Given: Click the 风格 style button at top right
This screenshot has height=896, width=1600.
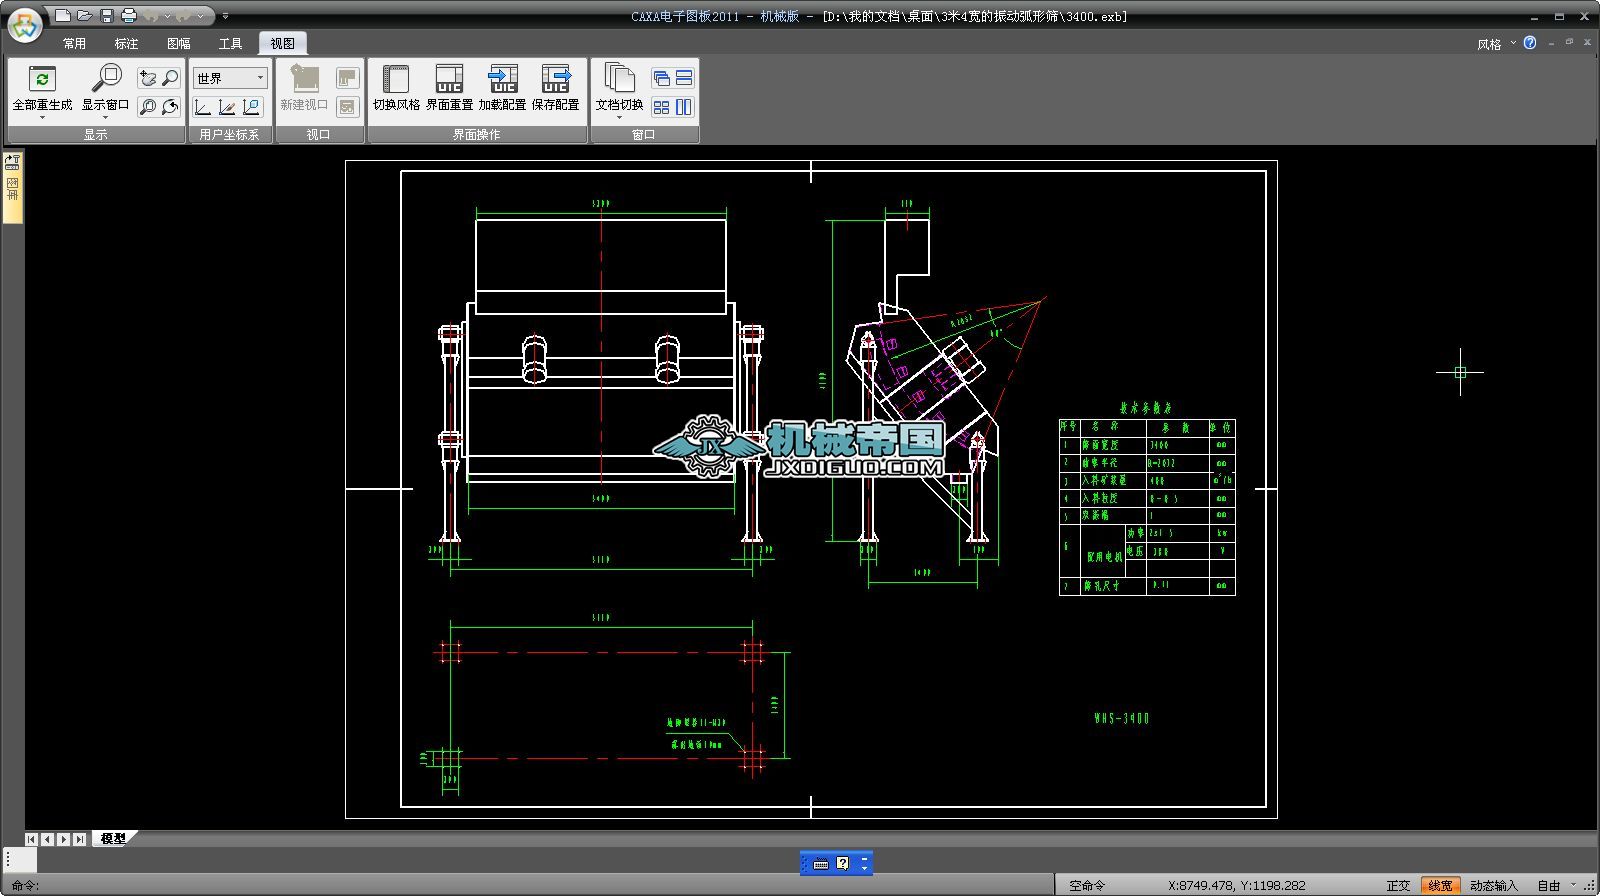Looking at the screenshot, I should coord(1489,44).
